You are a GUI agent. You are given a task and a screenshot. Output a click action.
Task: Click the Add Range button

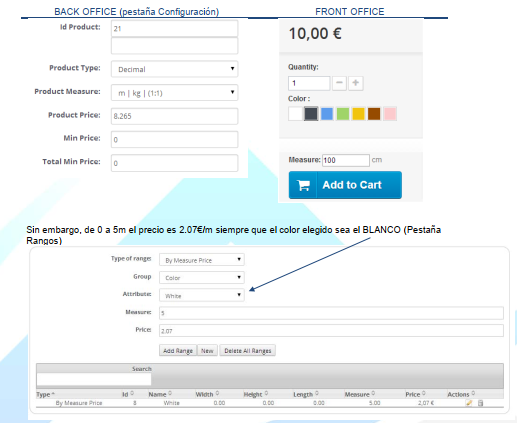pos(178,351)
